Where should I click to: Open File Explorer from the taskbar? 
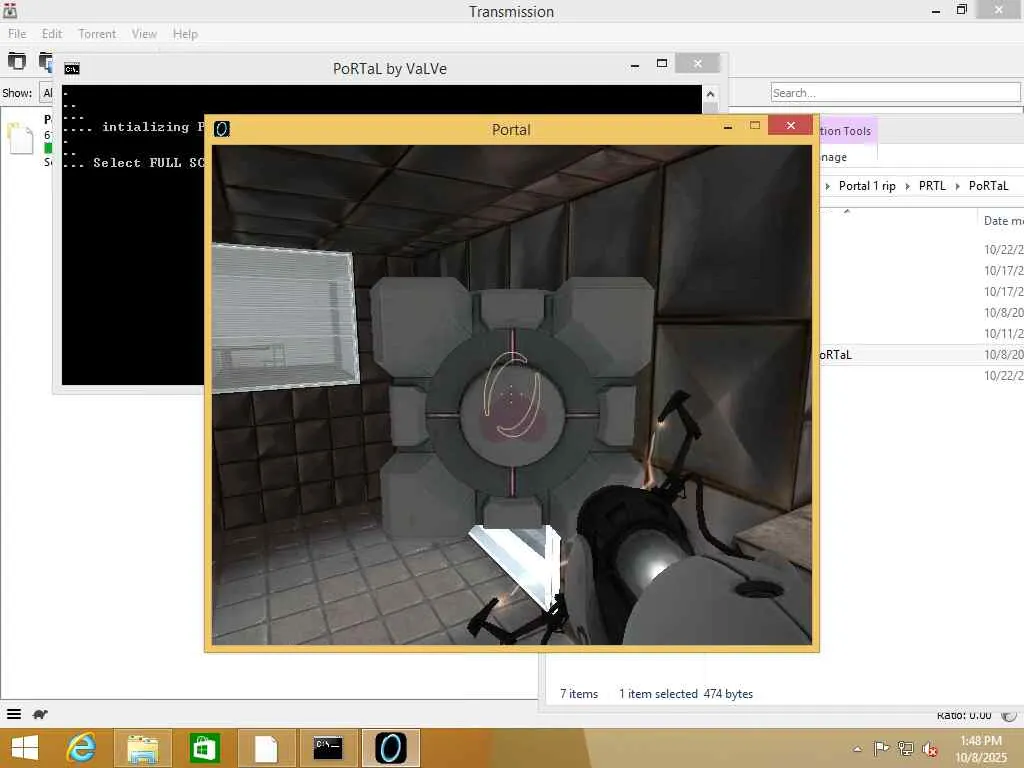142,748
